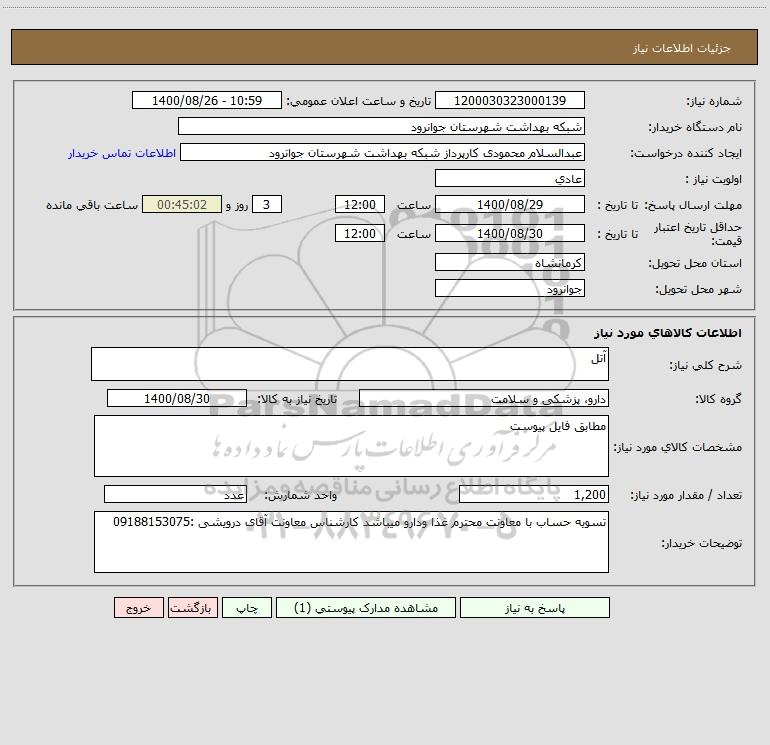Click the label 'تاریخ نیاز به کالا:'

pyautogui.click(x=298, y=399)
